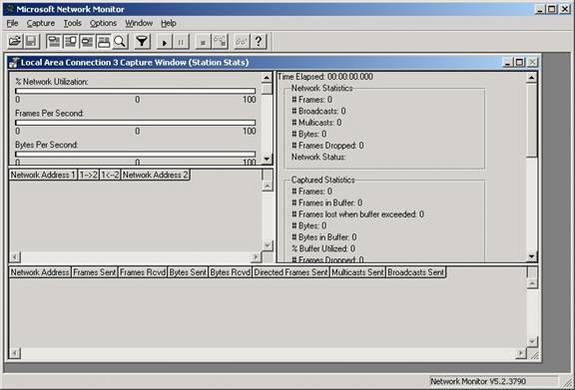Click station pane horizontal scrollbar right arrow
Screen dimensions: 575x390
click(521, 353)
